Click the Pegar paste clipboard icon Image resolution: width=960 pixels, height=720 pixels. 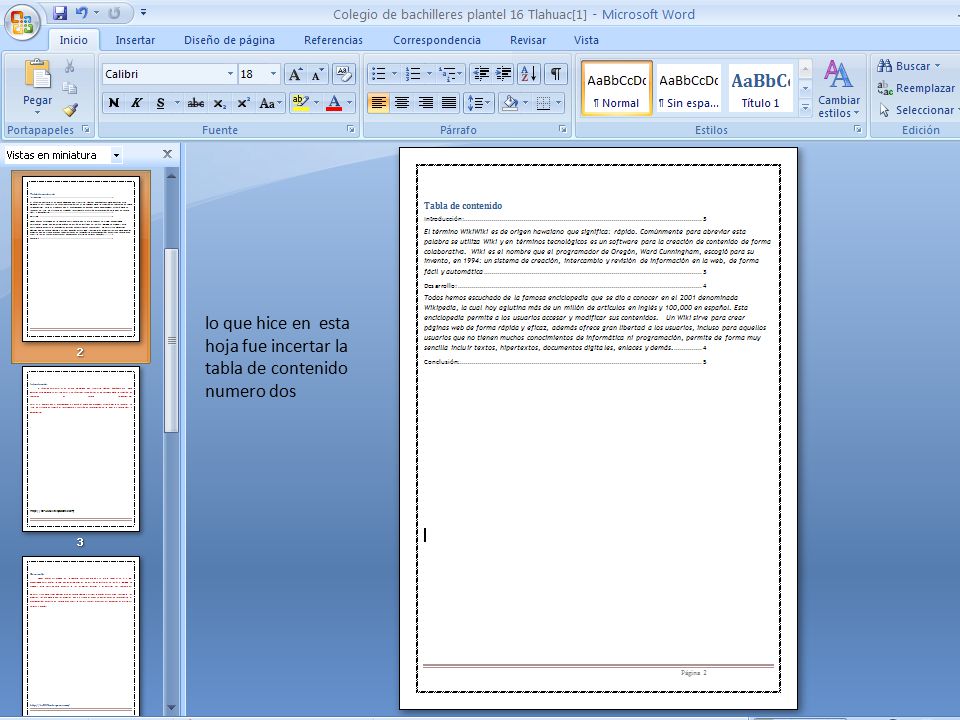37,74
